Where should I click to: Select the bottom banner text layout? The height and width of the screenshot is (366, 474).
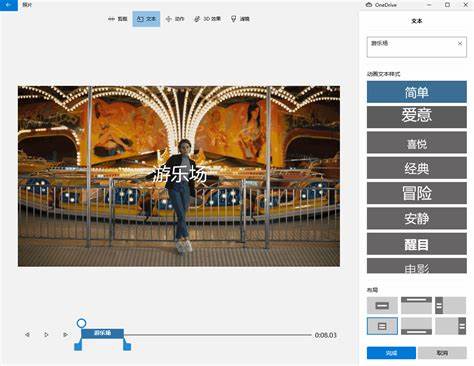416,326
